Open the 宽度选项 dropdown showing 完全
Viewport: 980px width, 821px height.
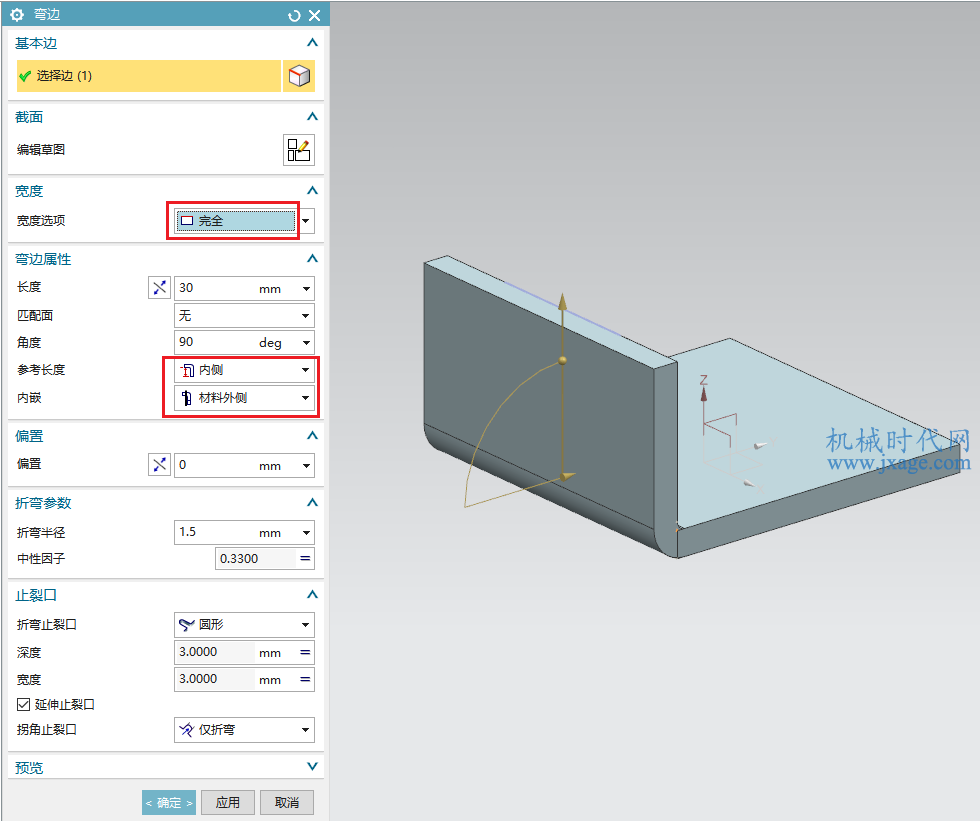(244, 221)
